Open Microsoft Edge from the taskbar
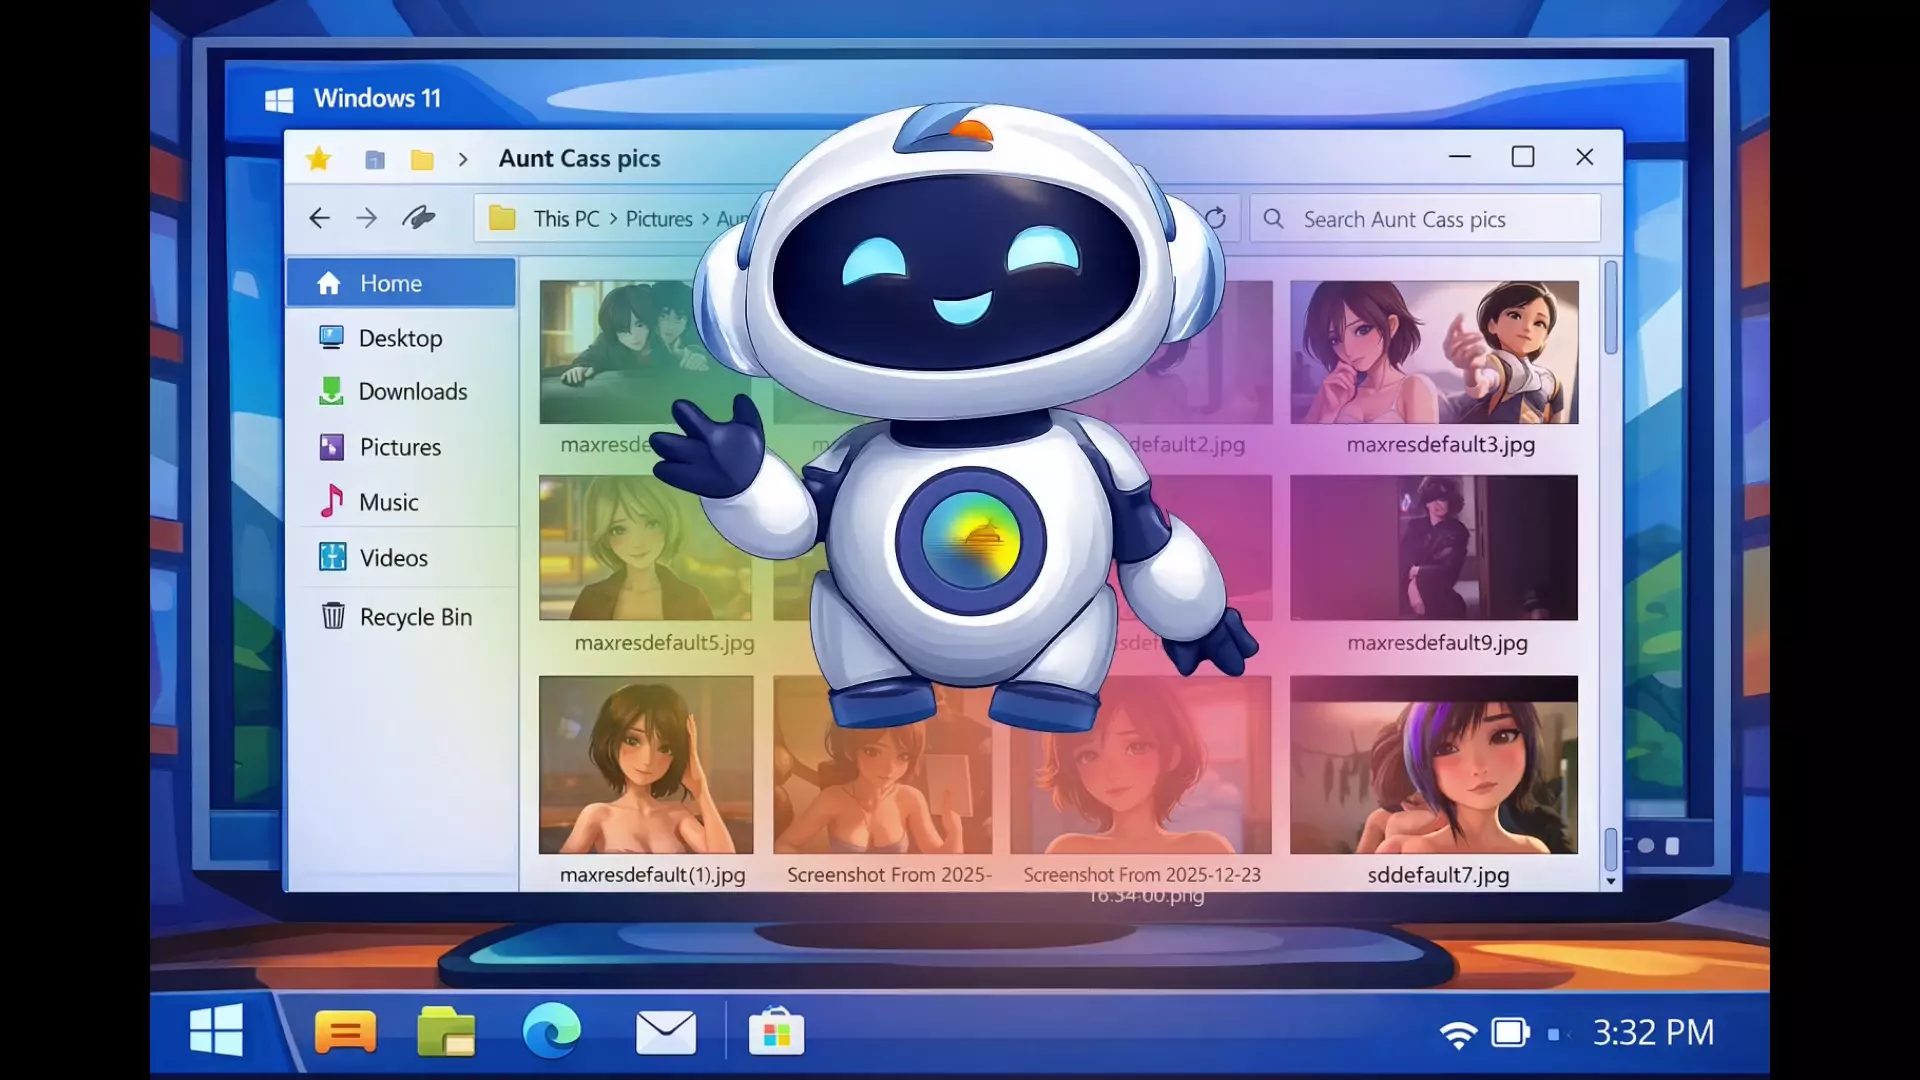Viewport: 1920px width, 1080px height. 551,1030
